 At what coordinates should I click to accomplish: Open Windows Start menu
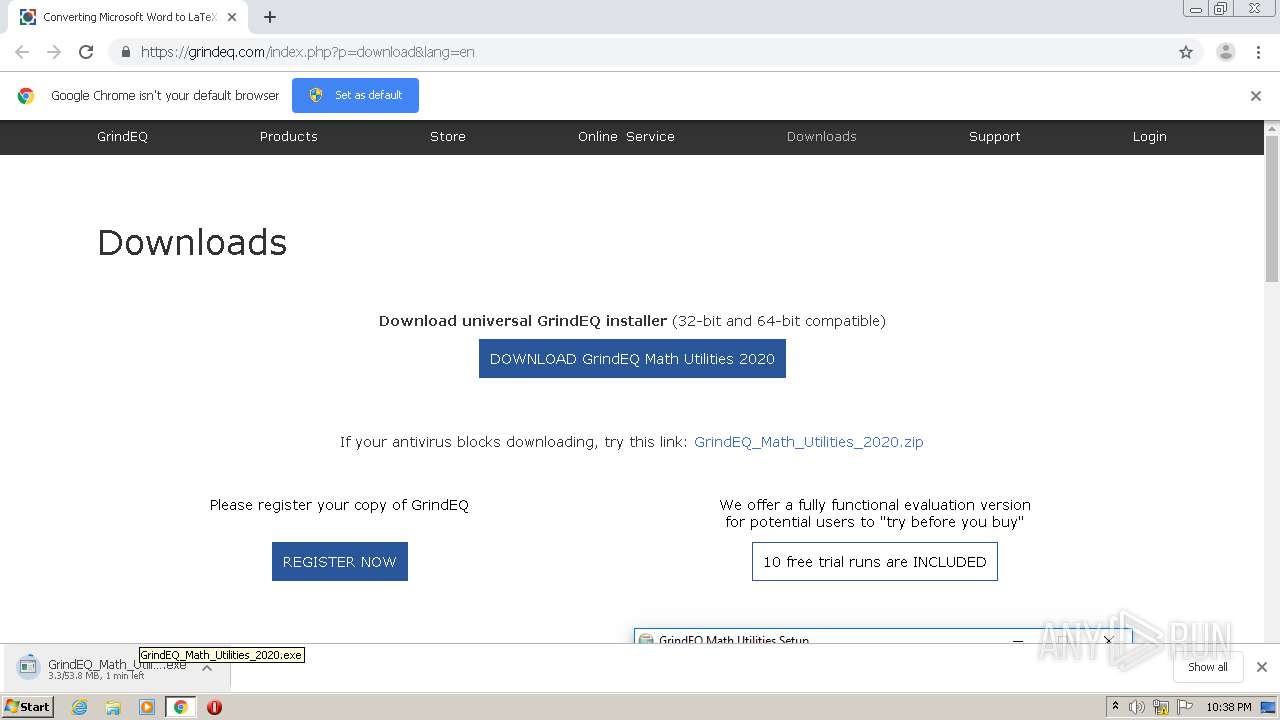[x=28, y=707]
